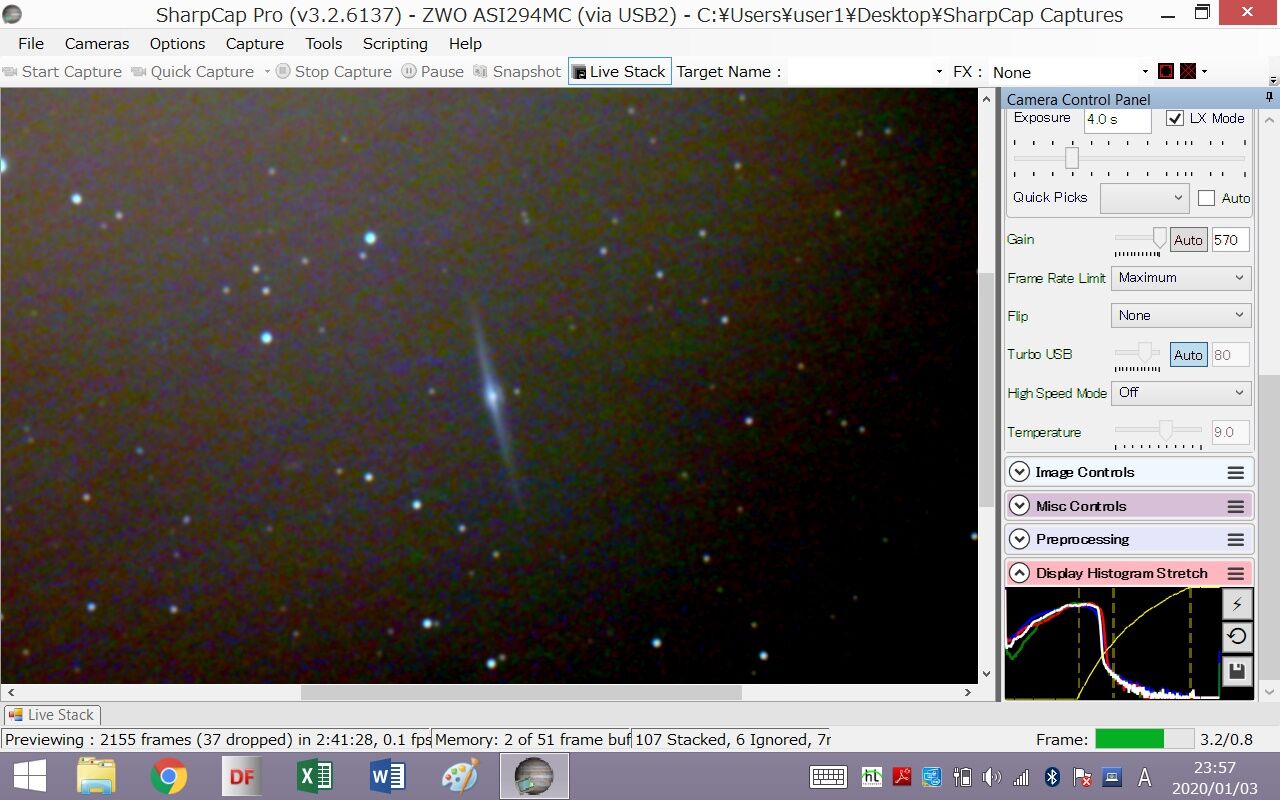The height and width of the screenshot is (800, 1280).
Task: Click the auto-stretch lightning bolt button
Action: (1237, 604)
